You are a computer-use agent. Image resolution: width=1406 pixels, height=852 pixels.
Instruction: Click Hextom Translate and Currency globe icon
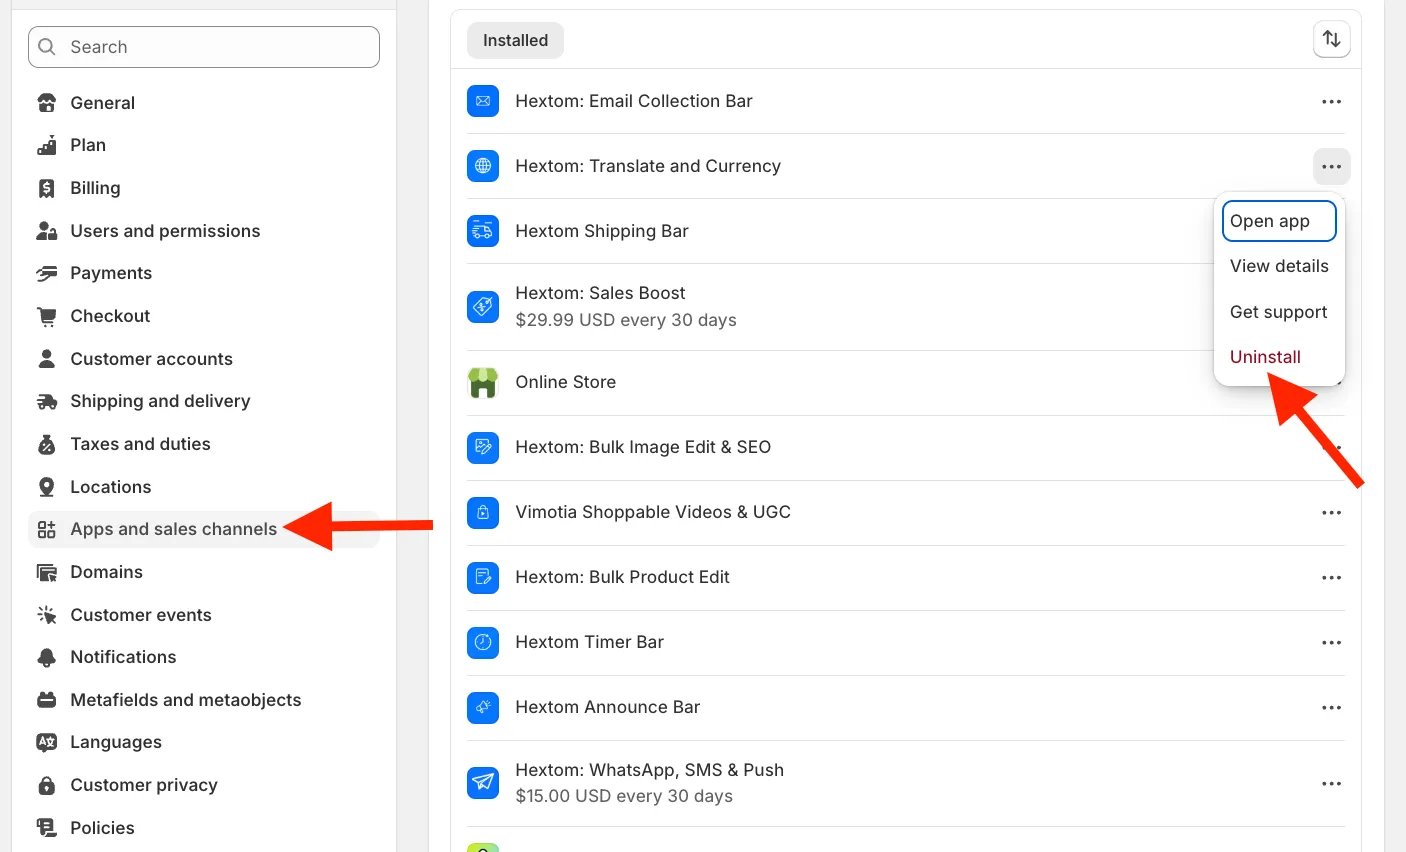tap(483, 166)
